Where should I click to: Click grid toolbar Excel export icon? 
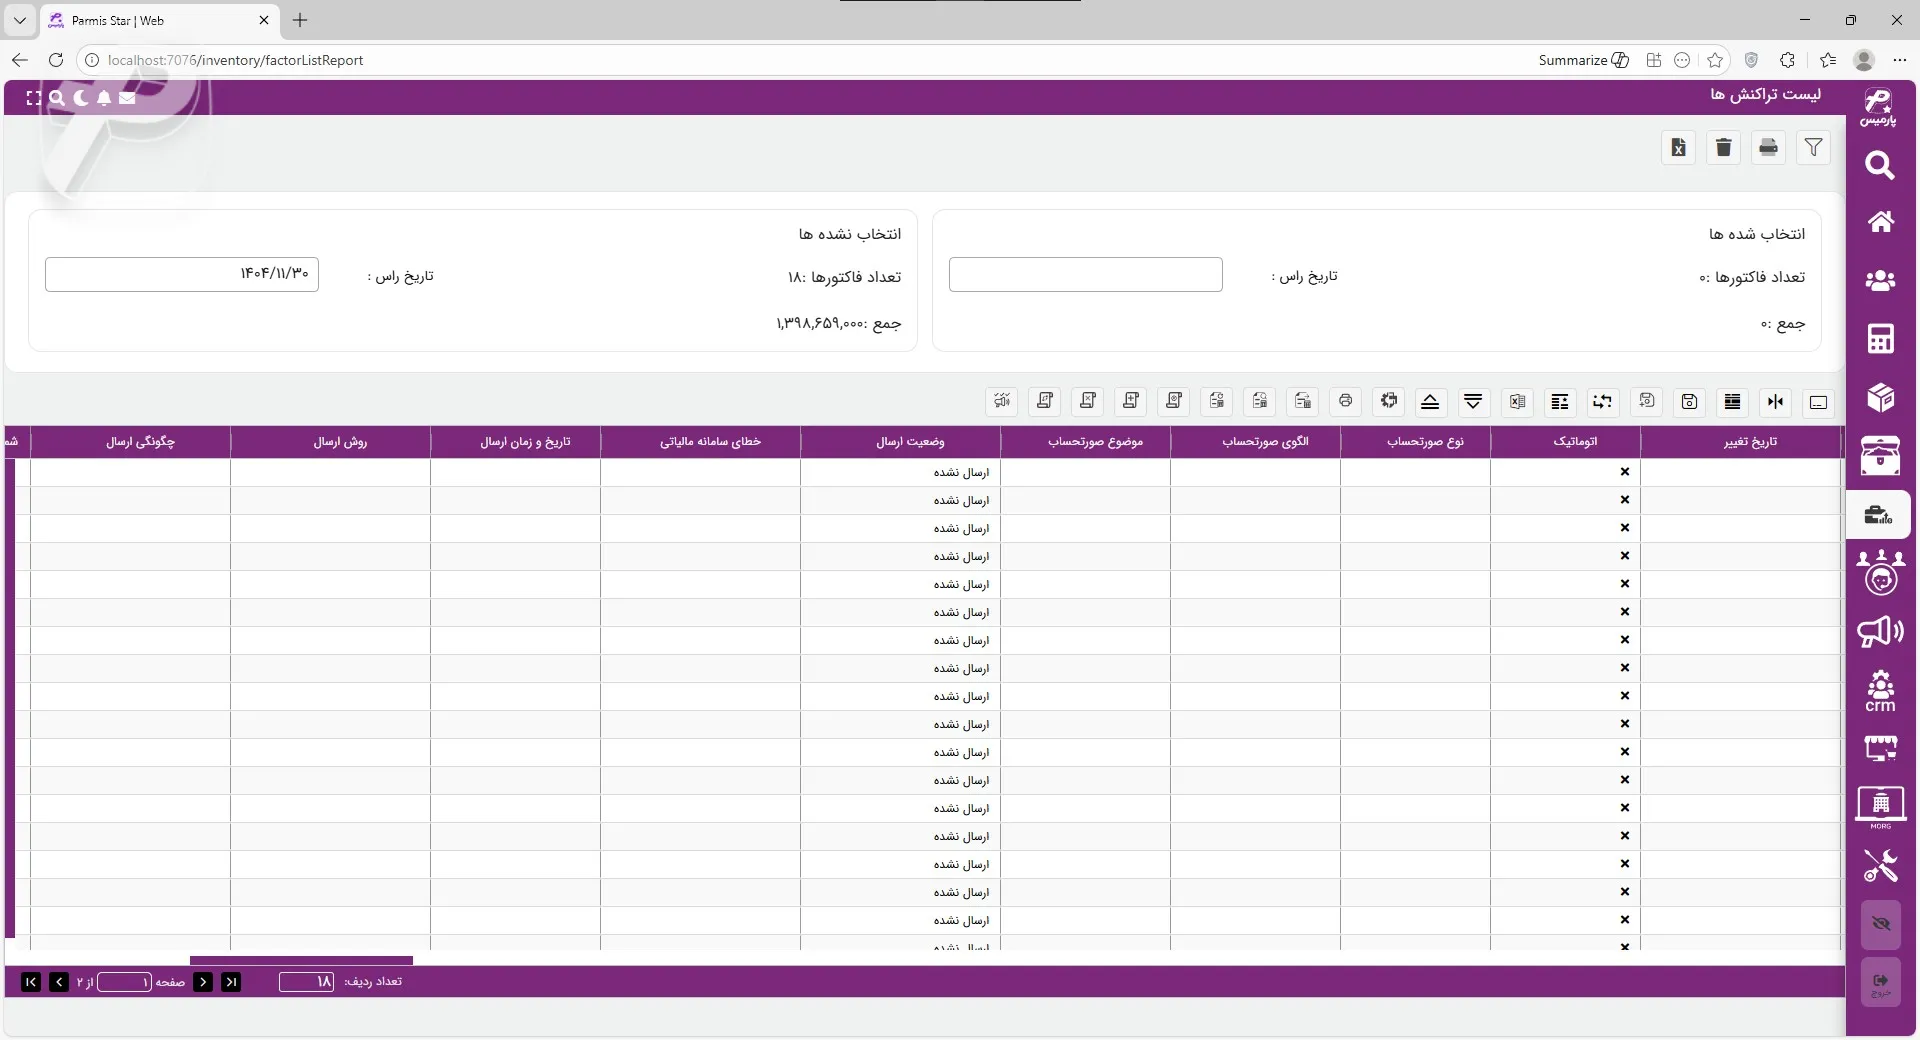tap(1517, 402)
